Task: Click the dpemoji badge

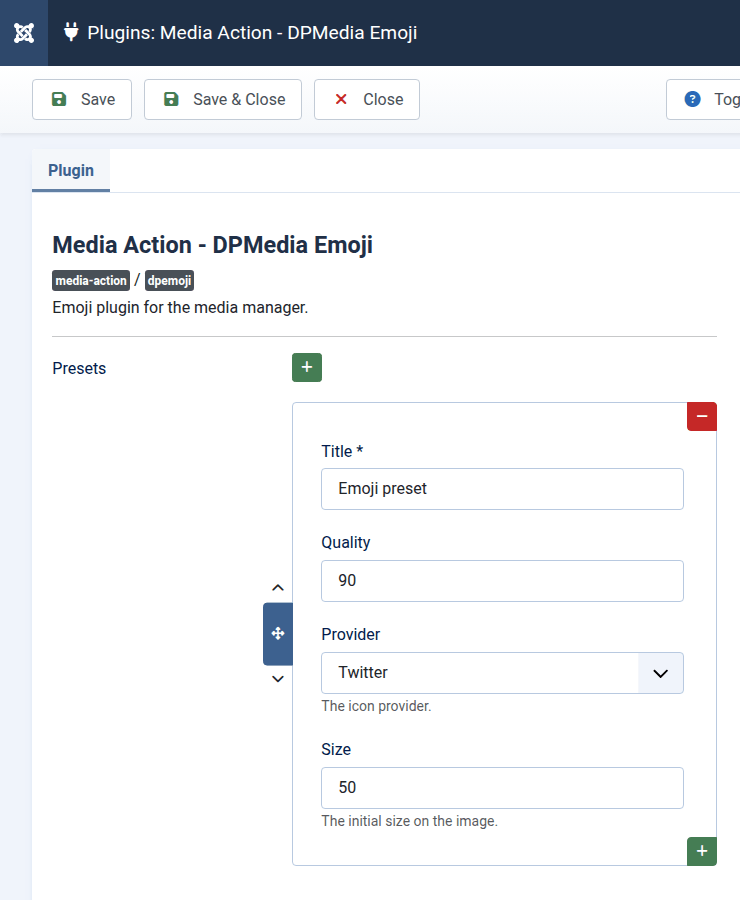Action: coord(169,281)
